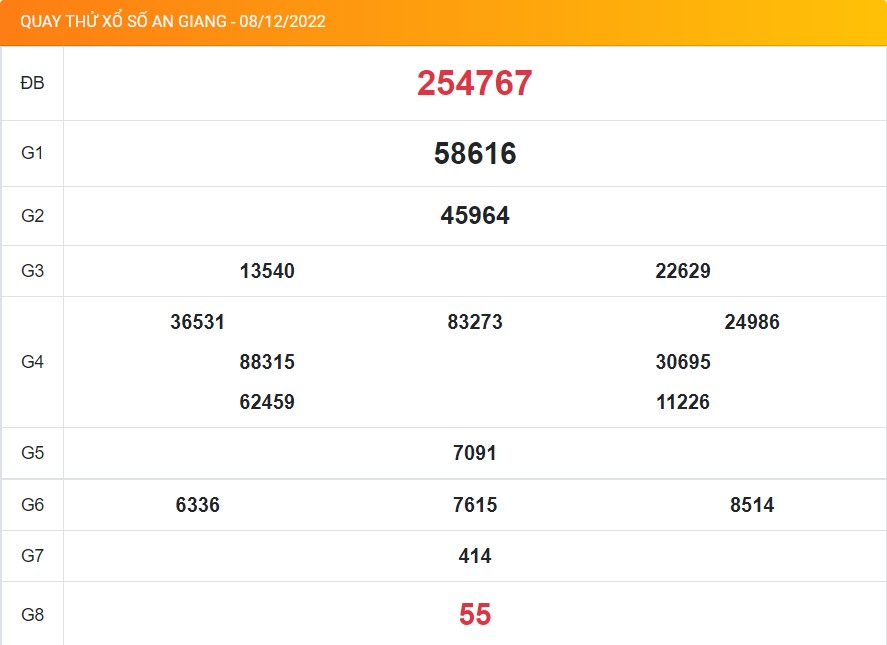887x645 pixels.
Task: Select the G4 number 83273
Action: click(474, 322)
